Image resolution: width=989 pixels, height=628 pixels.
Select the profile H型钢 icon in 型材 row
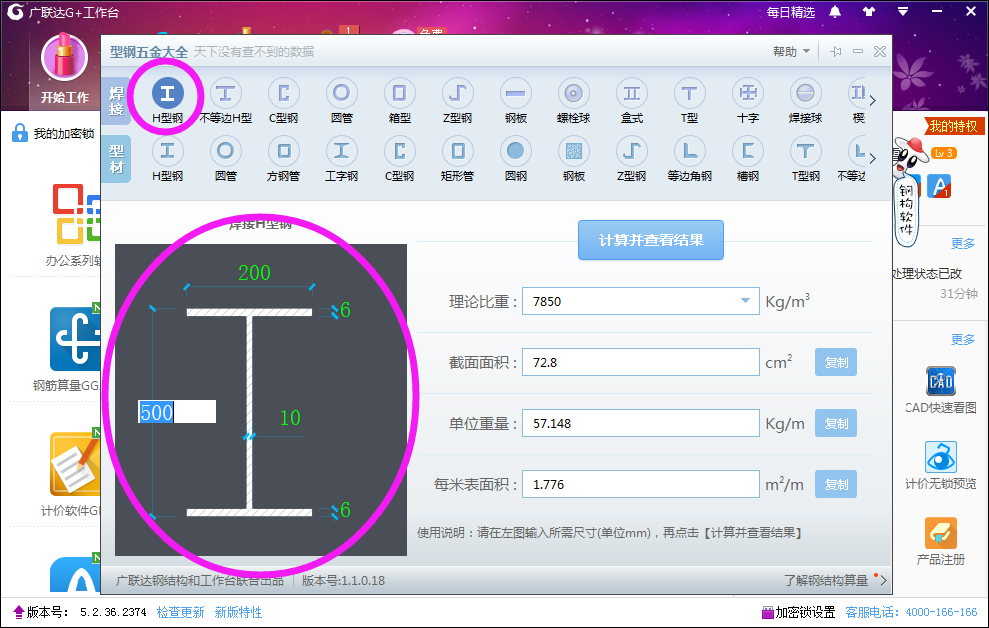pyautogui.click(x=167, y=151)
